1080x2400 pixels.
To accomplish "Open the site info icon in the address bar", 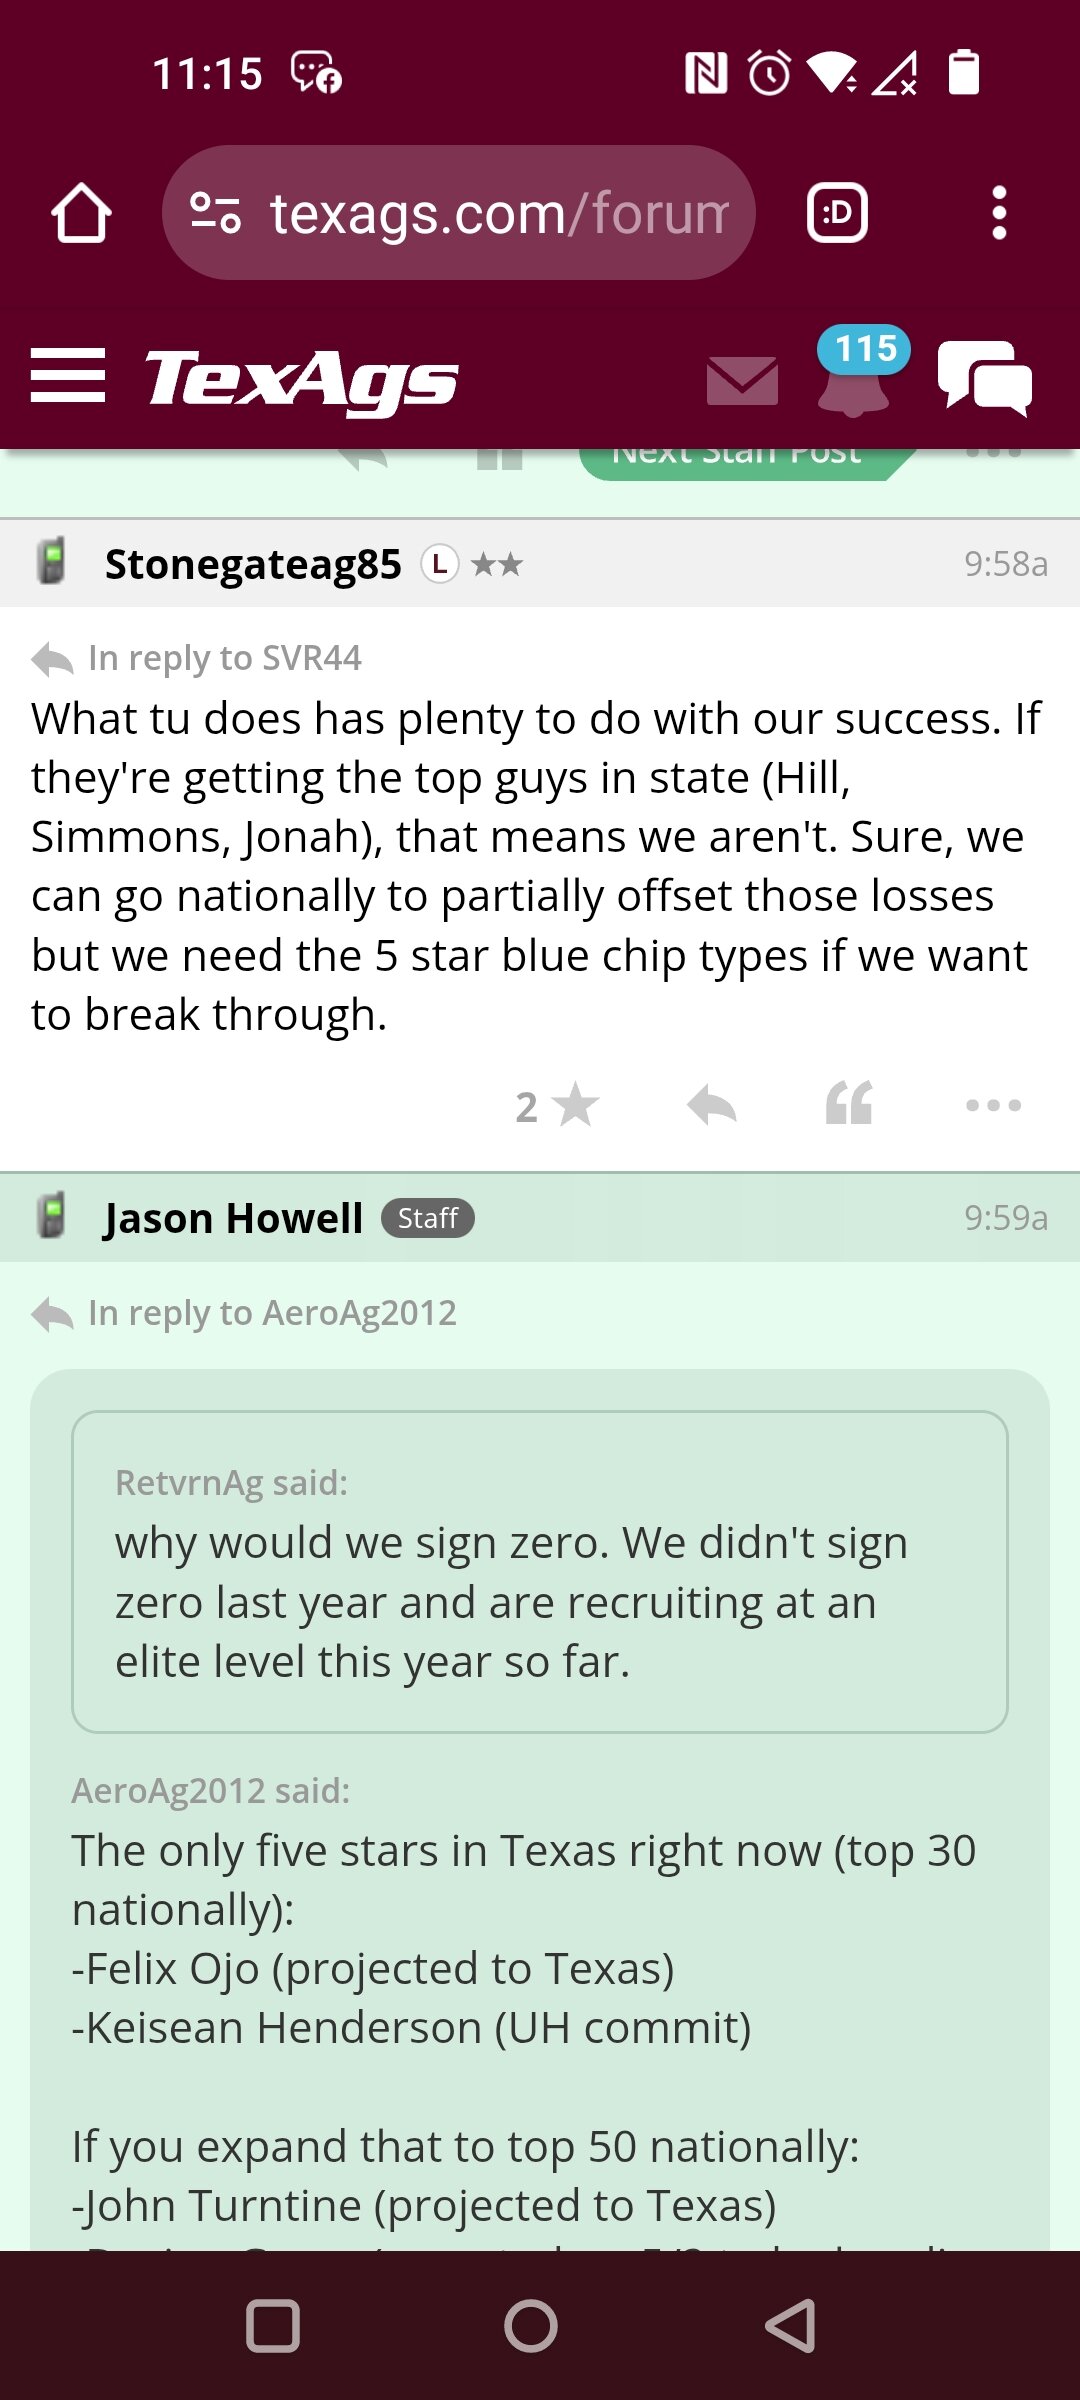I will click(216, 213).
